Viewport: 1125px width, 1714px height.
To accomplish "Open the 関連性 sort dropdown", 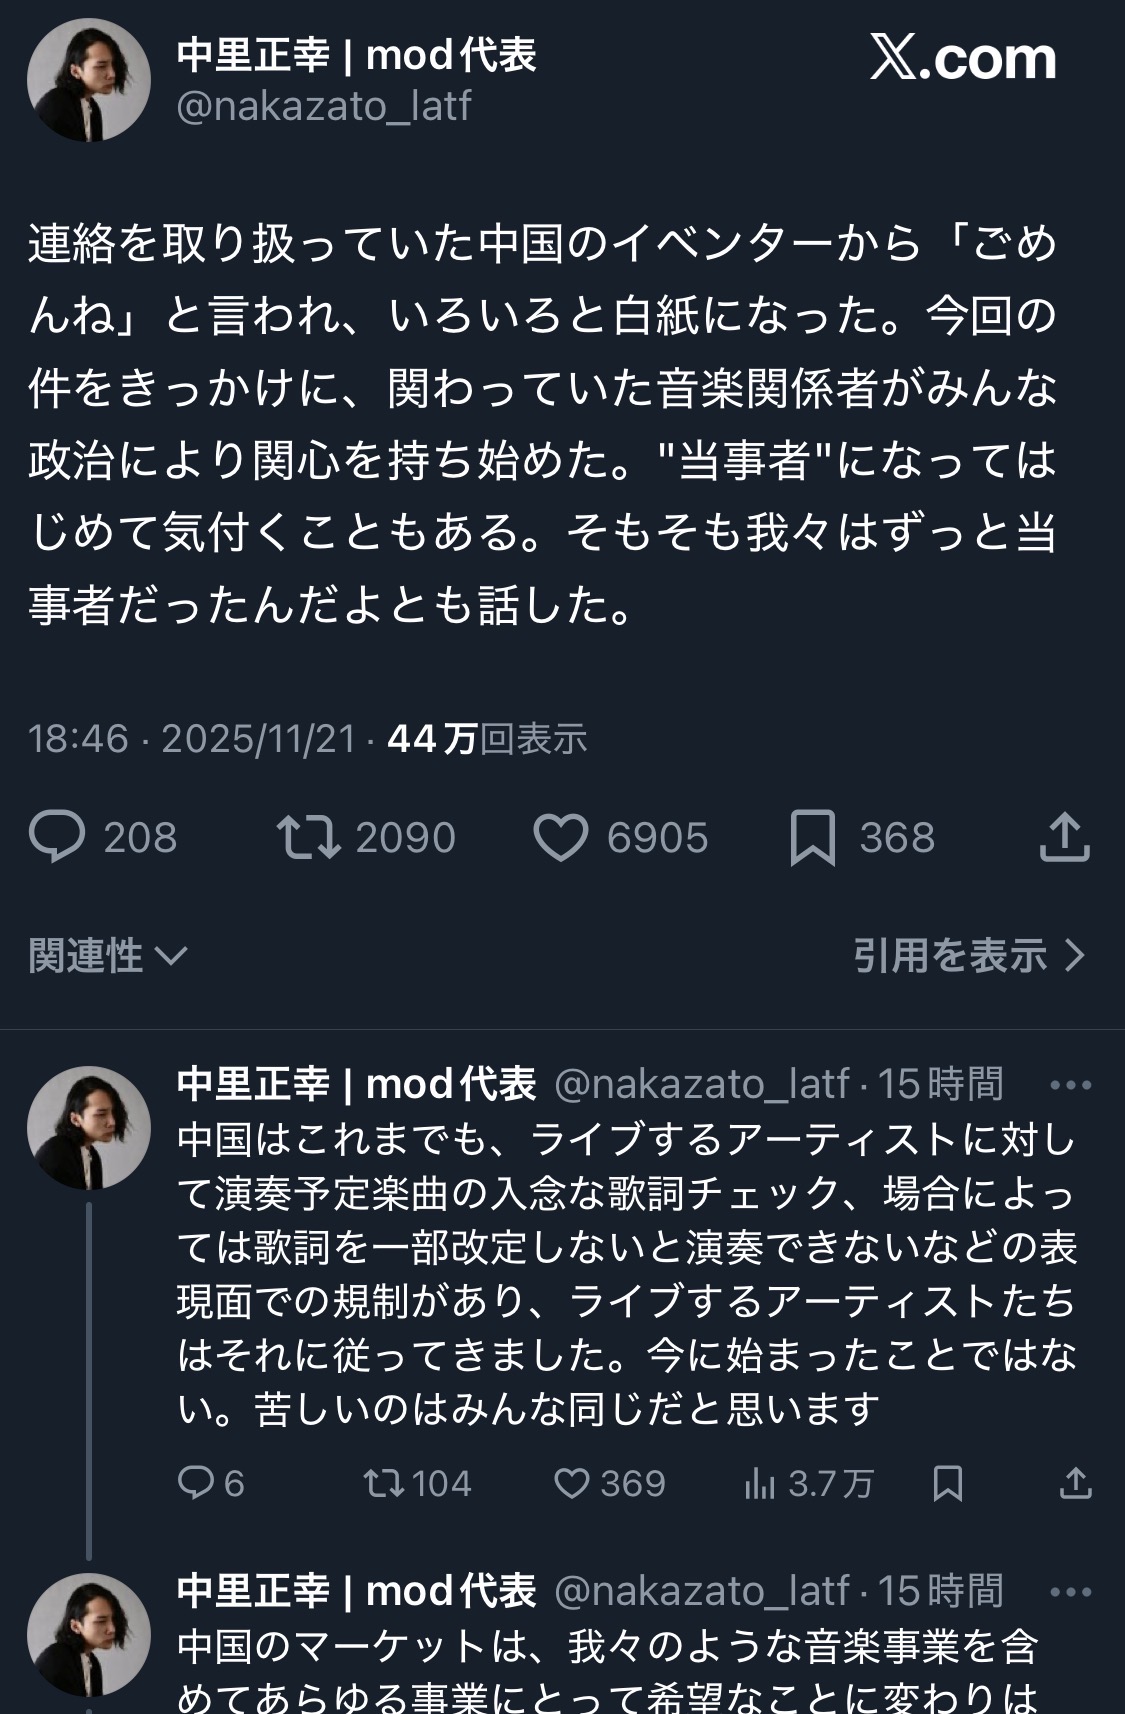I will point(107,955).
